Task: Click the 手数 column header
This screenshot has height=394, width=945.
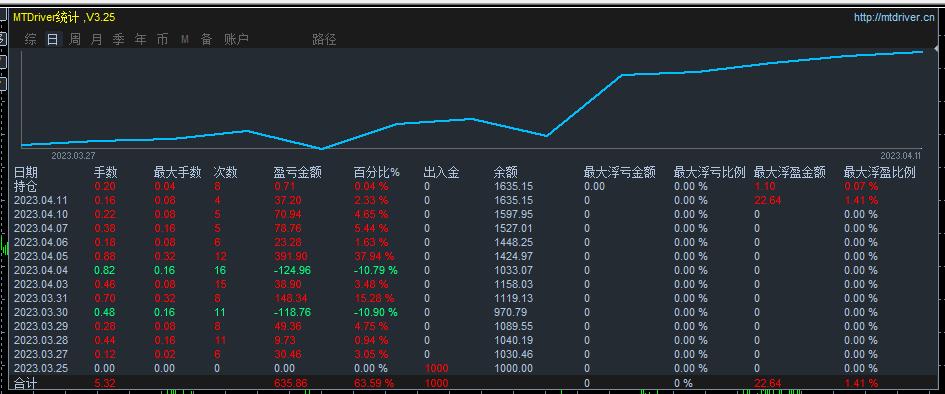Action: coord(106,173)
